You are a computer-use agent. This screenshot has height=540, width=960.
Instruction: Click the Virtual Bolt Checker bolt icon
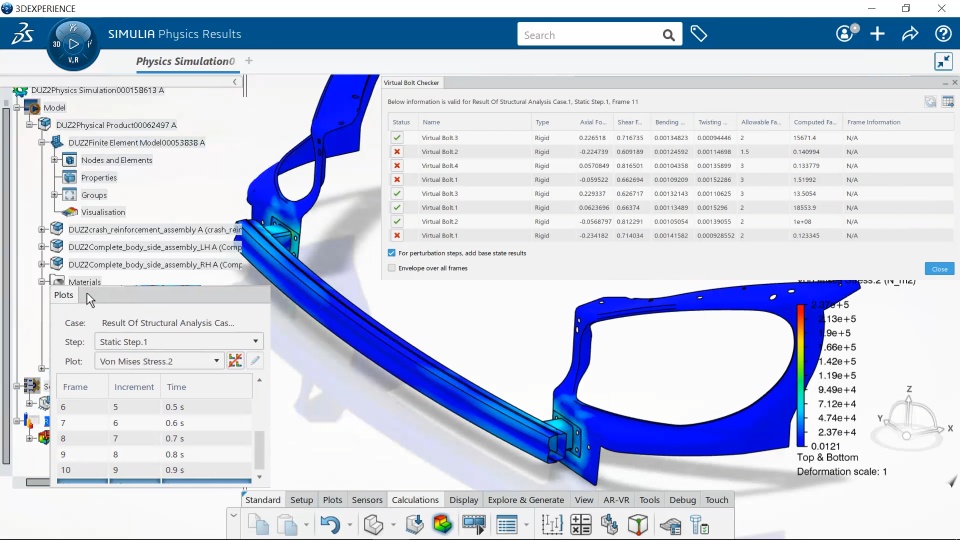coord(699,525)
